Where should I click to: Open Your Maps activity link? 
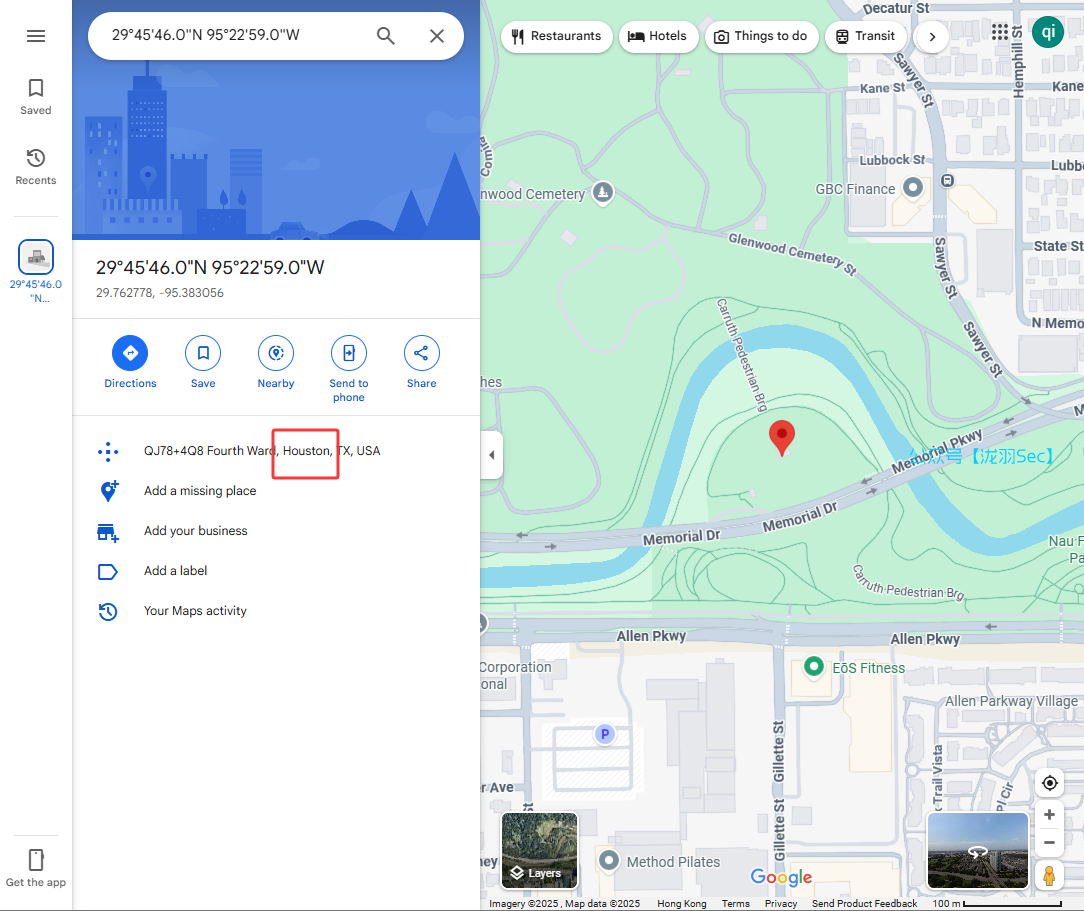(195, 611)
